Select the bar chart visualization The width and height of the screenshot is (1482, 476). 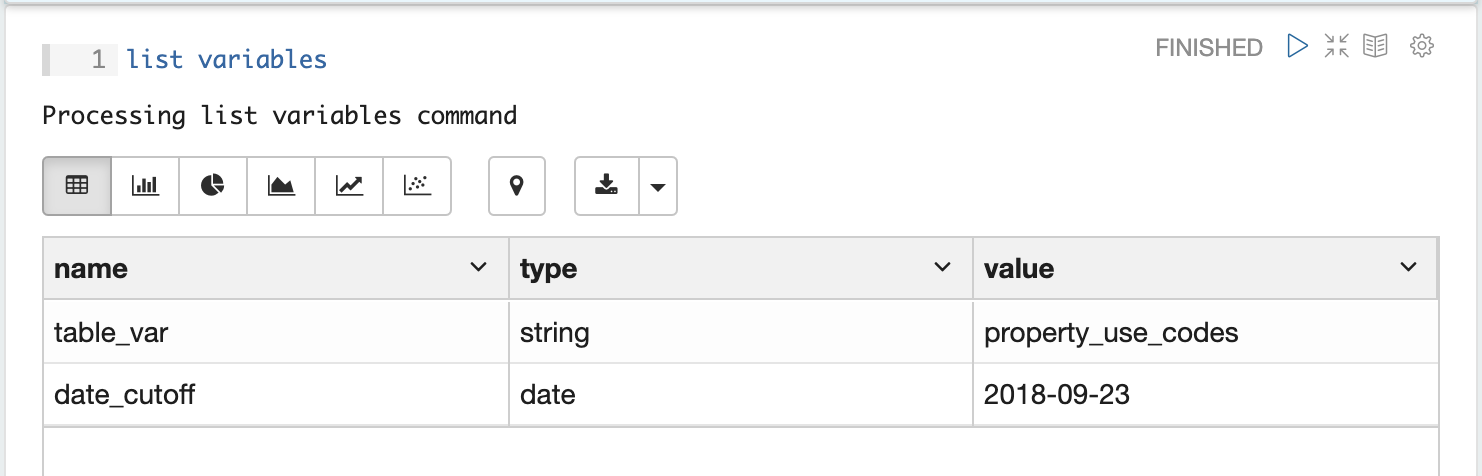tap(145, 186)
